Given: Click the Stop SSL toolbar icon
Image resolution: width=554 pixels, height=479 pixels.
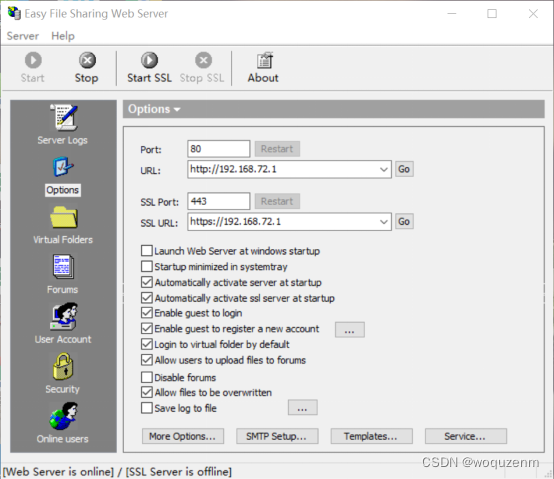Looking at the screenshot, I should (204, 60).
